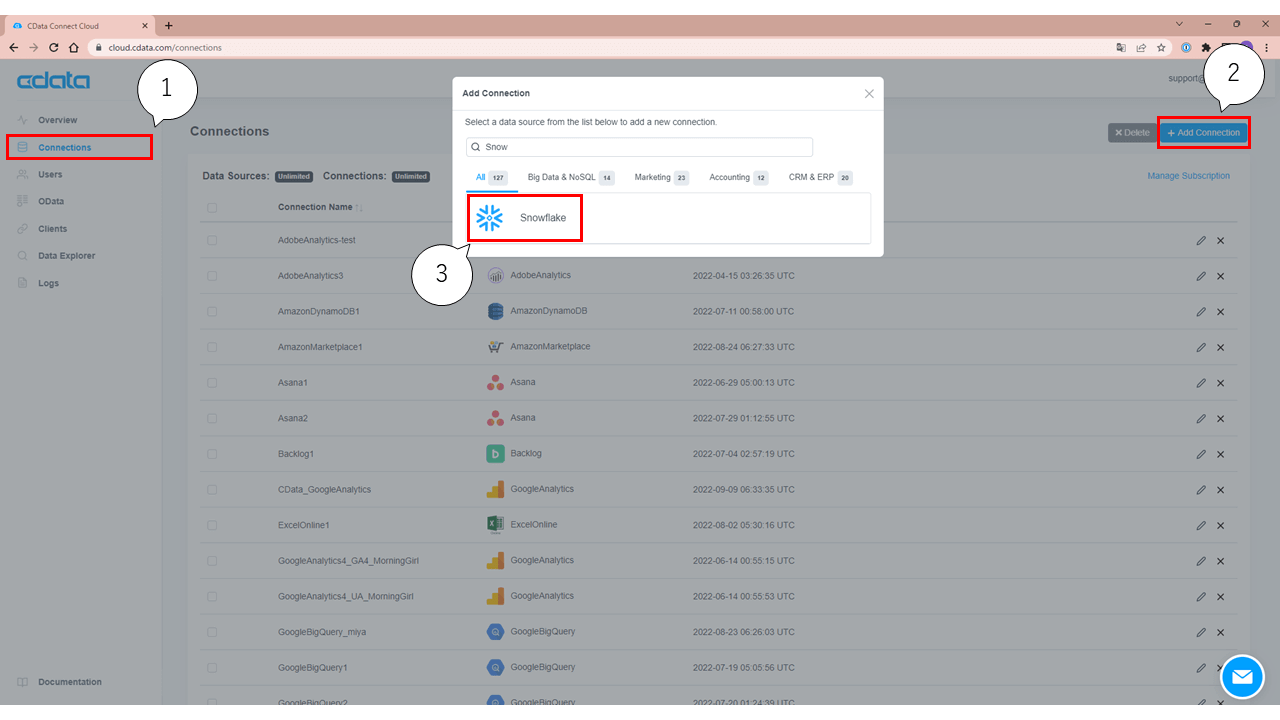Edit the AmazonMarketplace1 connection
This screenshot has height=720, width=1280.
pos(1201,347)
